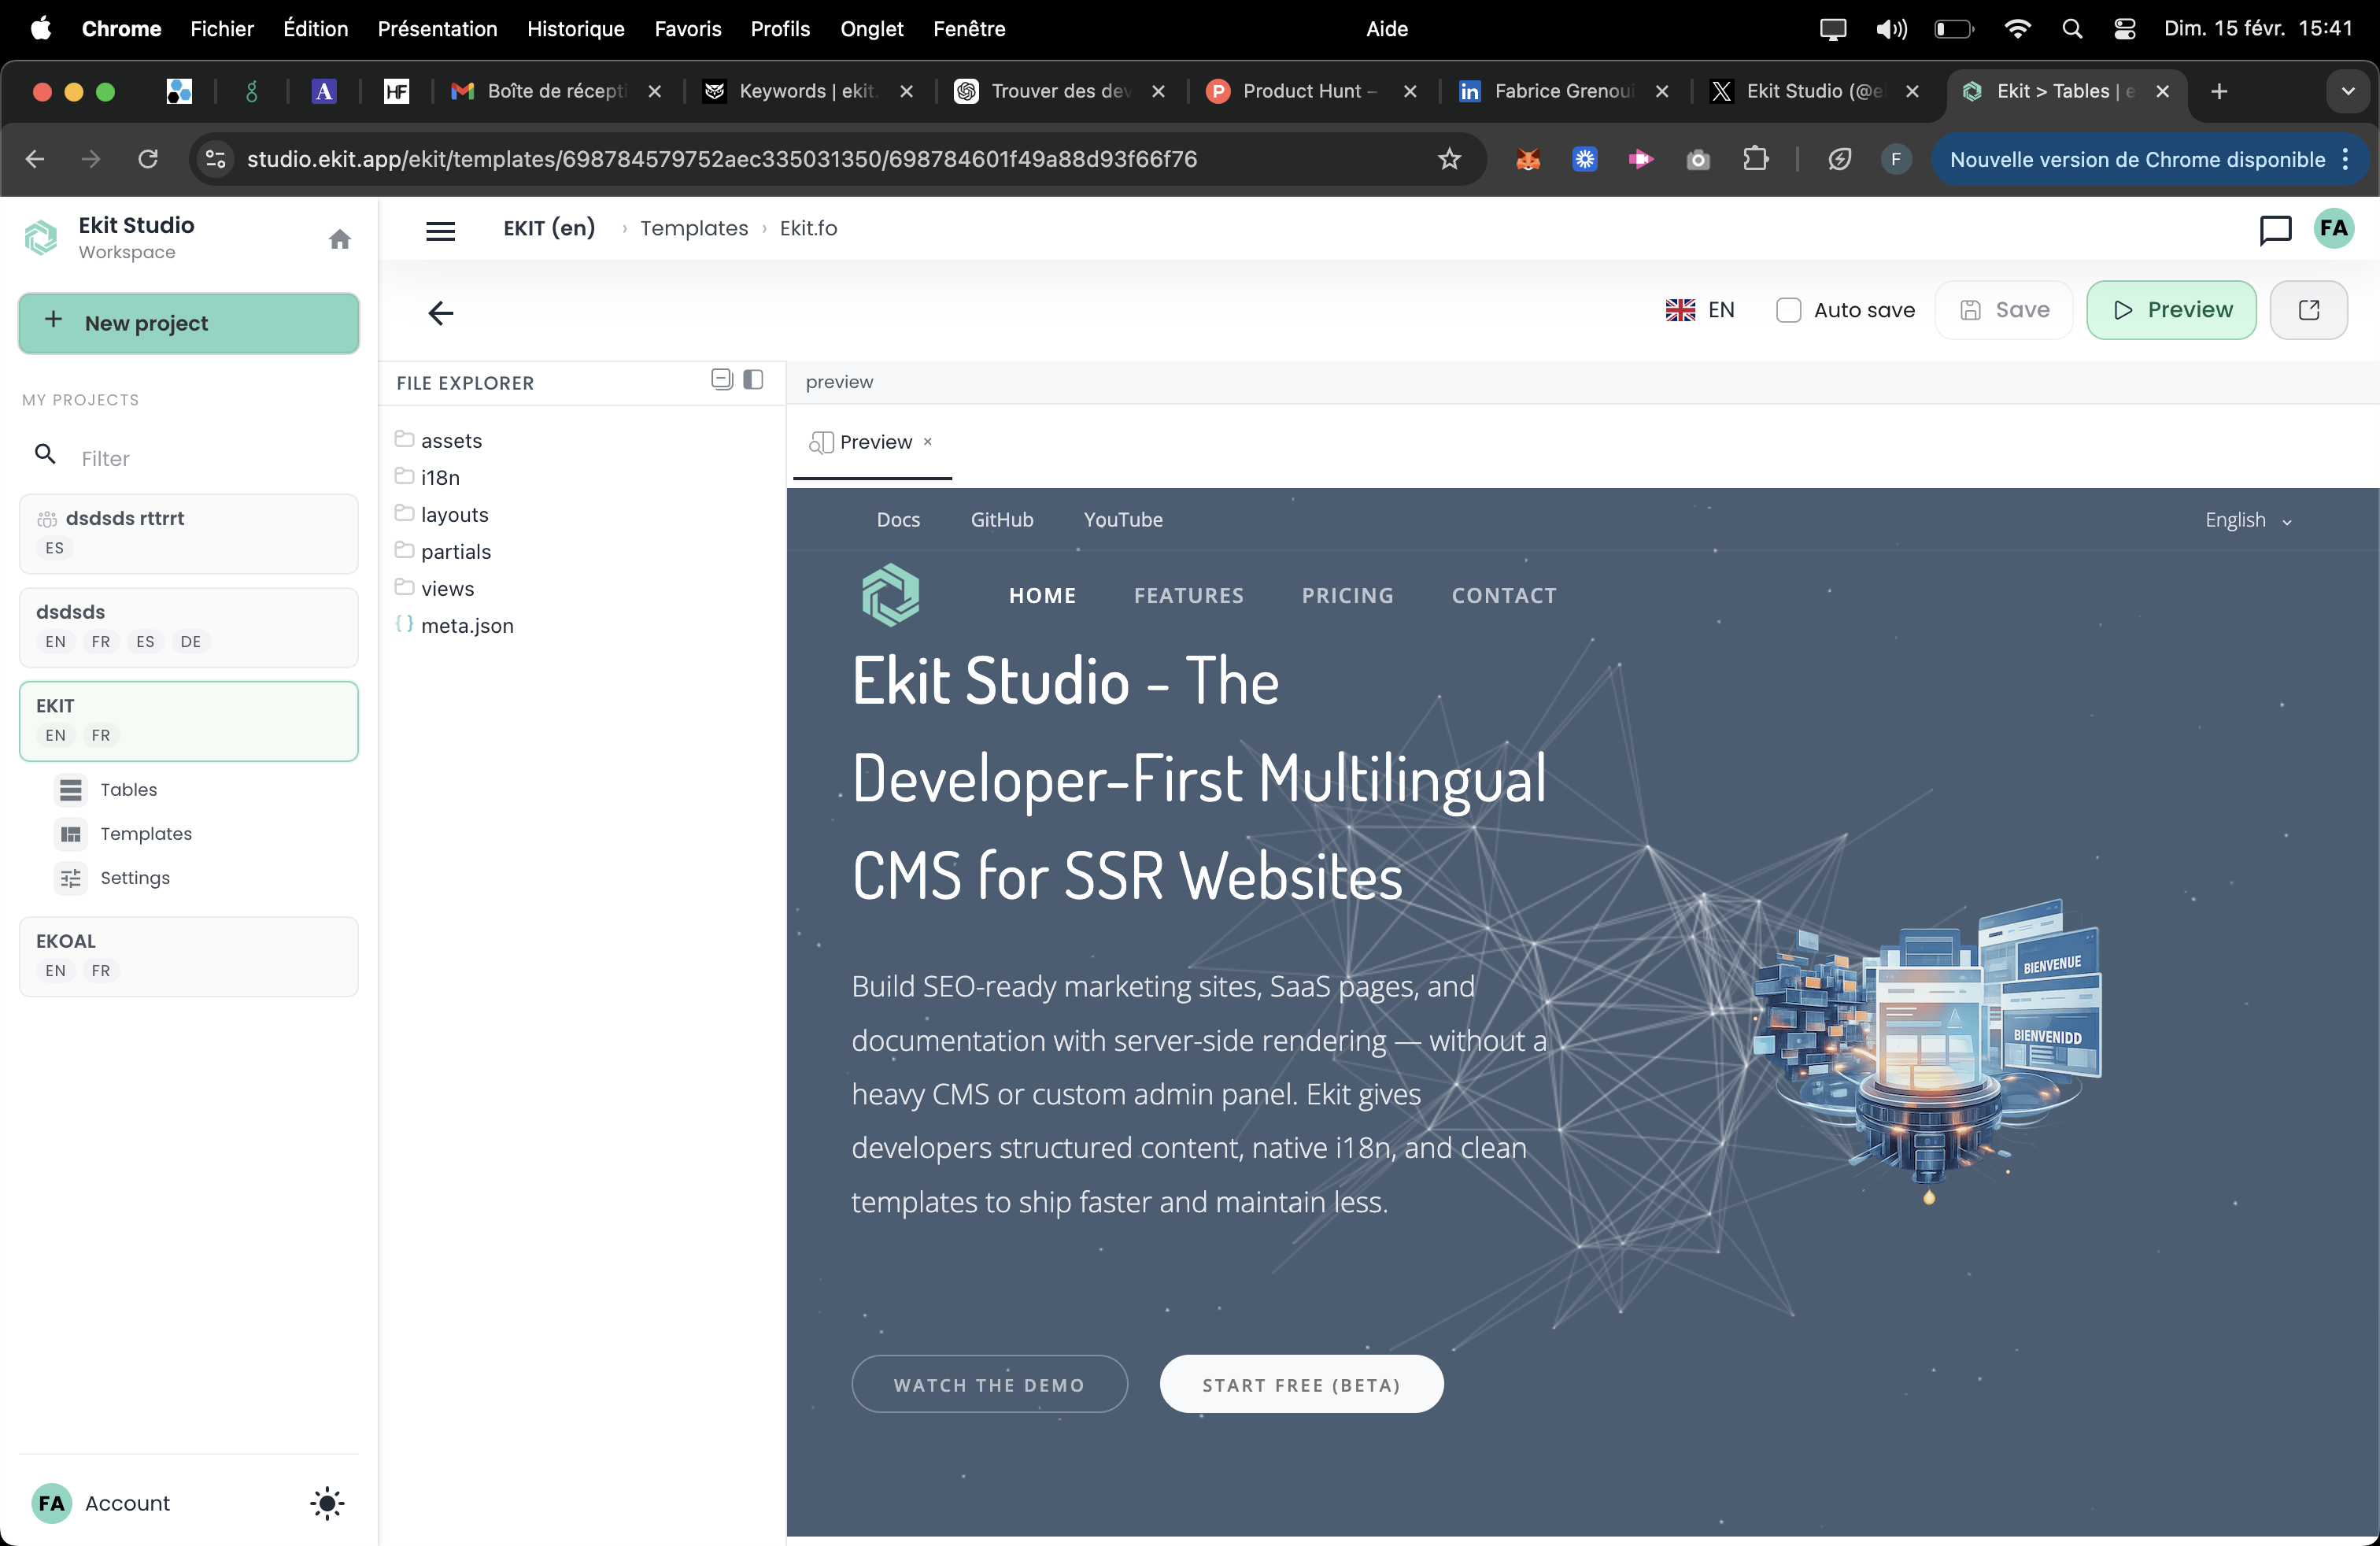
Task: Expand the partials folder
Action: pos(455,552)
